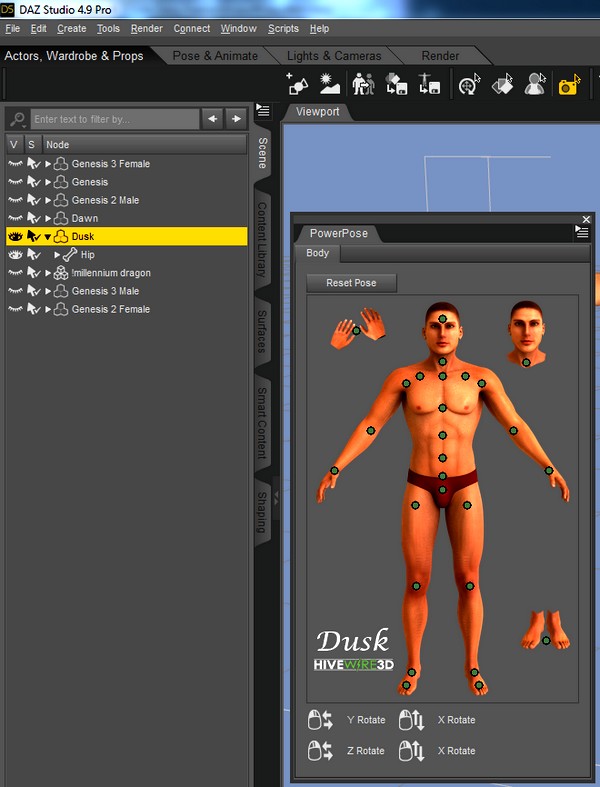This screenshot has height=787, width=600.
Task: Click the yellow camera tool icon
Action: (x=569, y=84)
